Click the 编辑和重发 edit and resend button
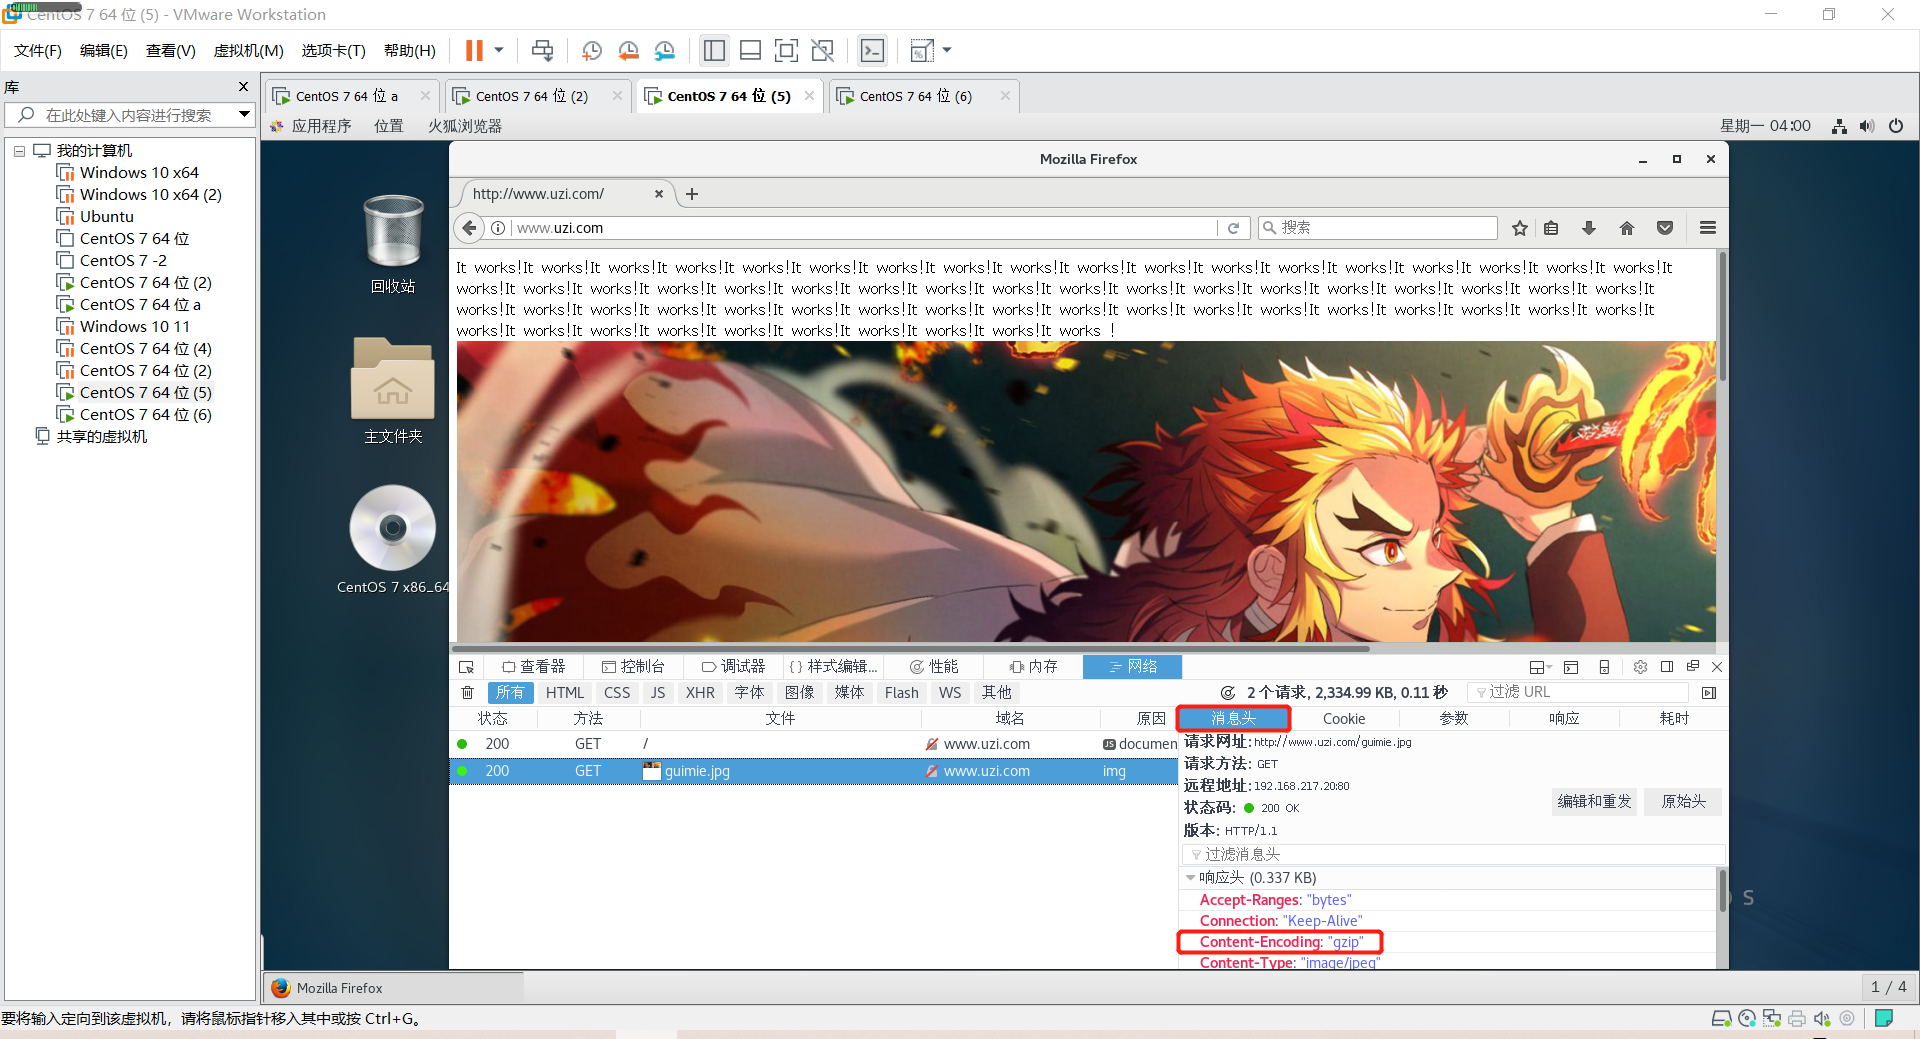 [1594, 802]
